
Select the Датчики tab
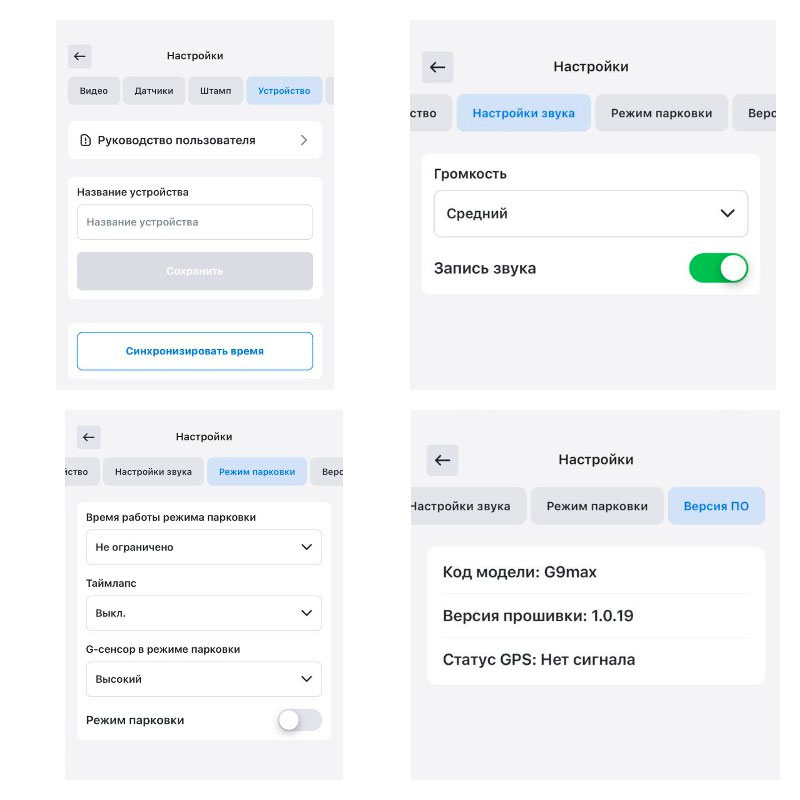click(x=154, y=91)
